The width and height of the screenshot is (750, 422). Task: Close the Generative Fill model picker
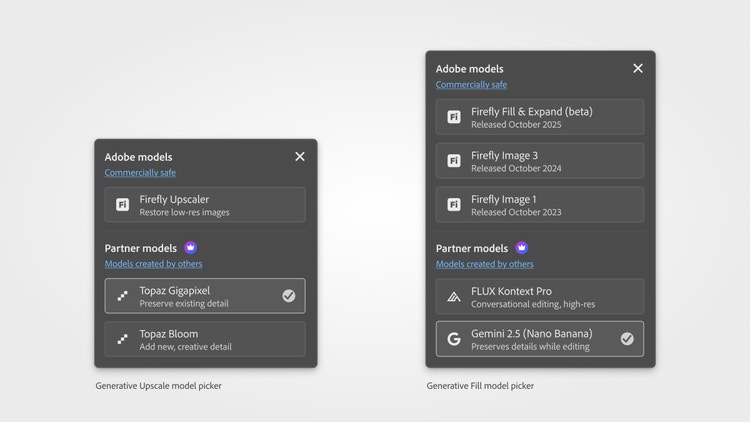pos(638,68)
